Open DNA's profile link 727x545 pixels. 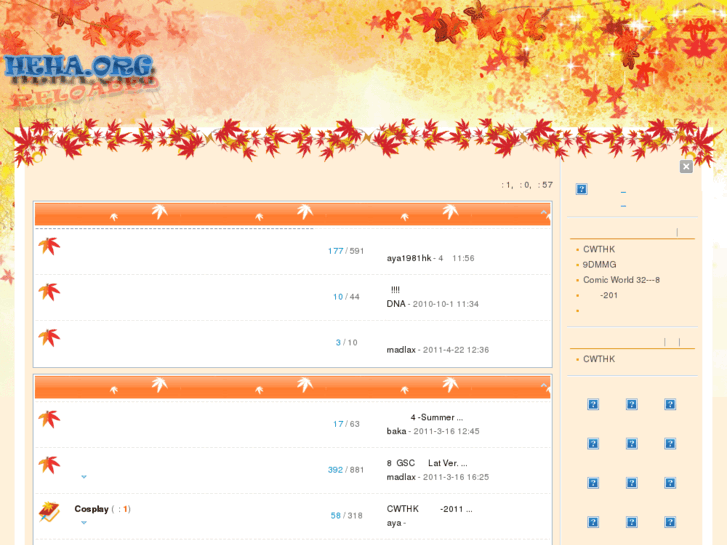tap(396, 304)
